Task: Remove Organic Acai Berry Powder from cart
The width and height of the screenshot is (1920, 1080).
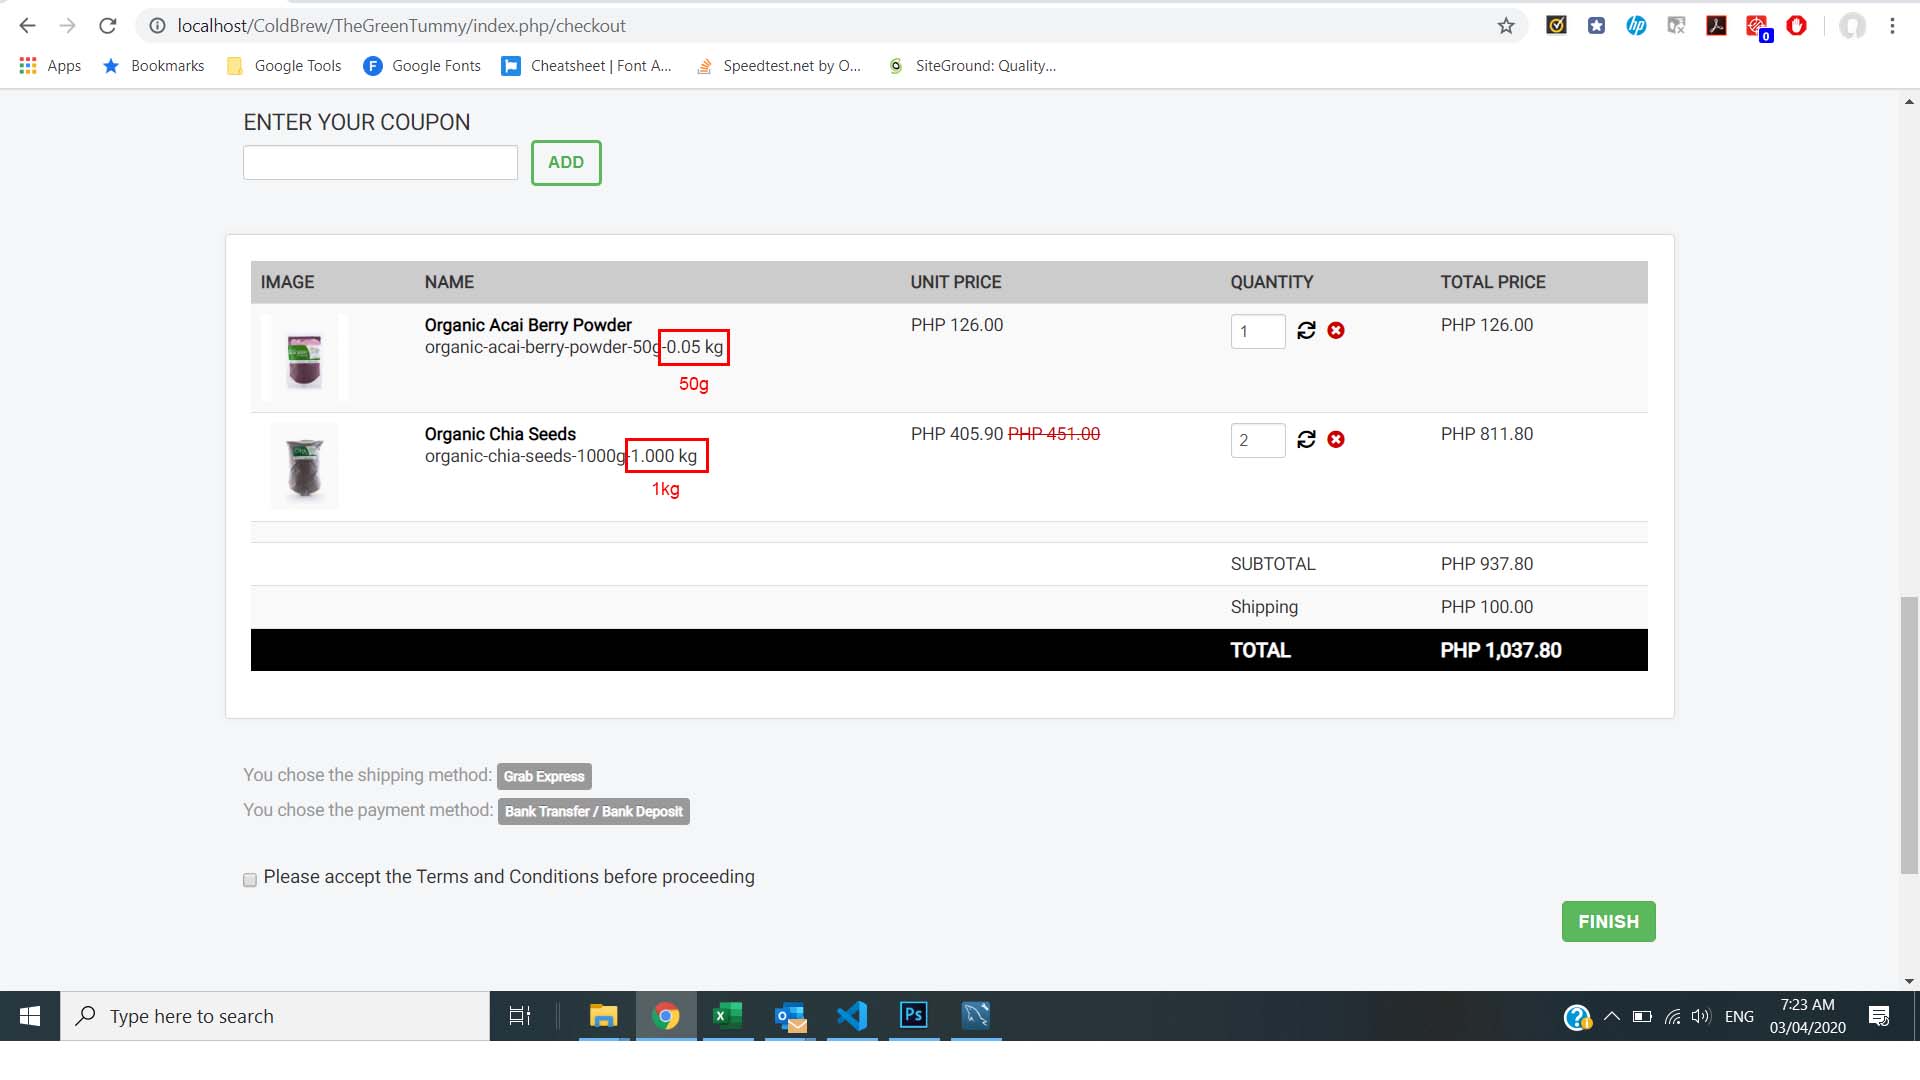Action: point(1336,330)
